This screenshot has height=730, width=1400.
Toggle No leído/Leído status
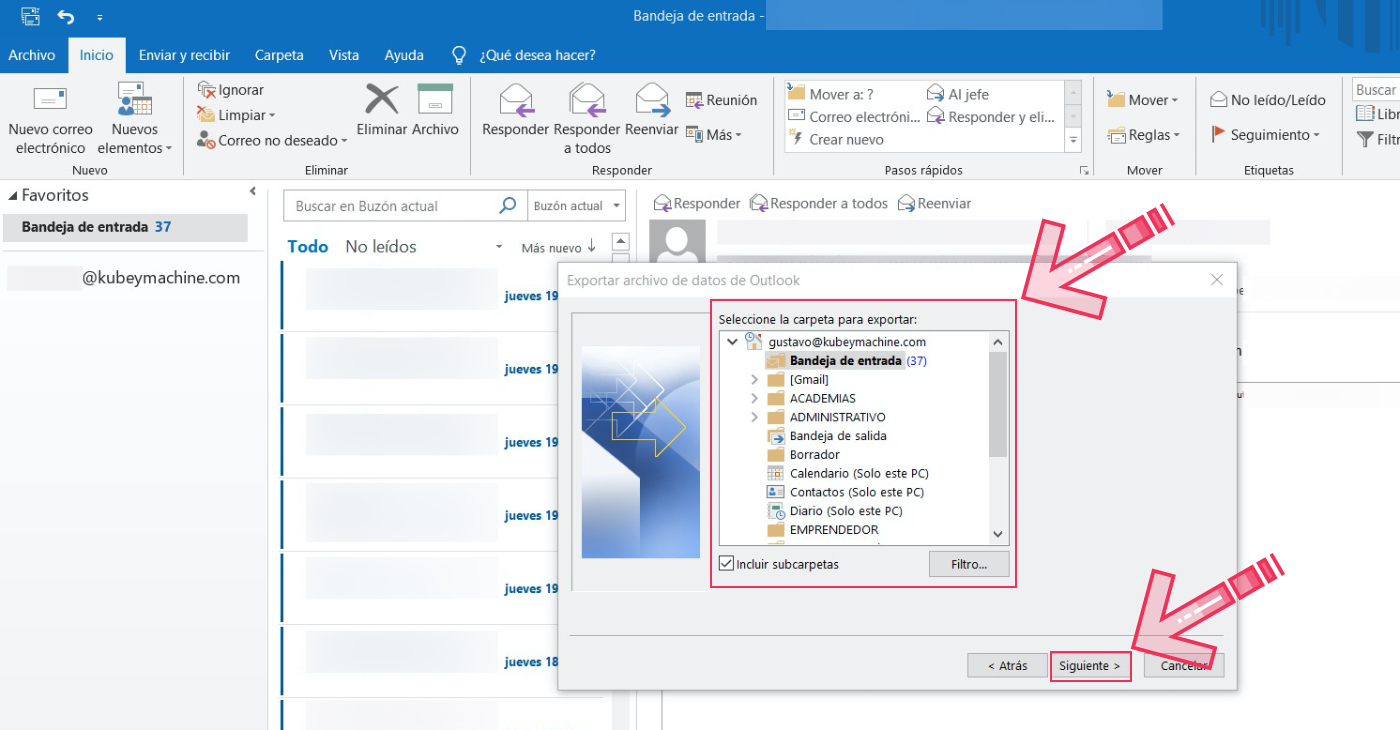(x=1268, y=100)
